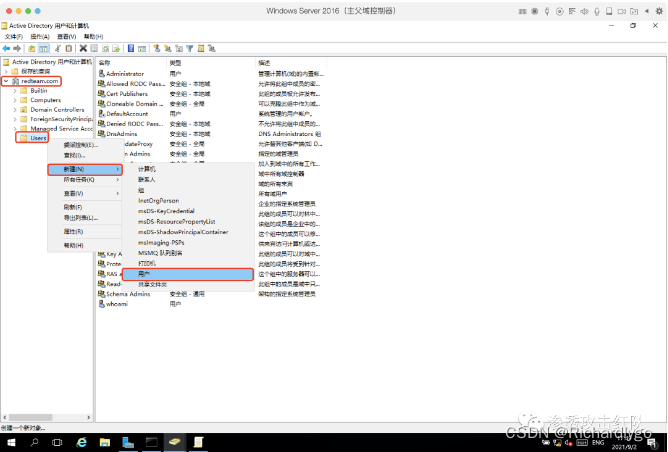The width and height of the screenshot is (668, 452).
Task: Open the Windows Start button
Action: tap(11, 443)
